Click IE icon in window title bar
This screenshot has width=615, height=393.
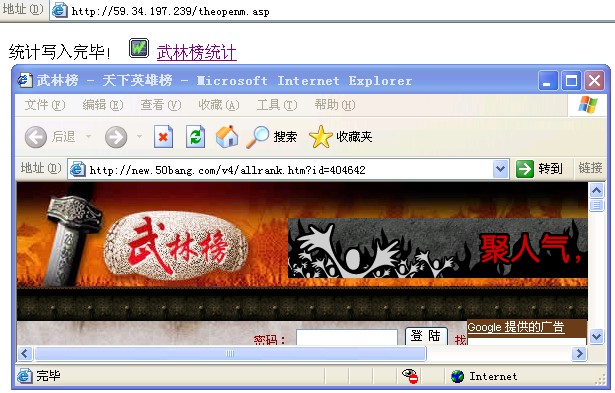click(x=25, y=80)
